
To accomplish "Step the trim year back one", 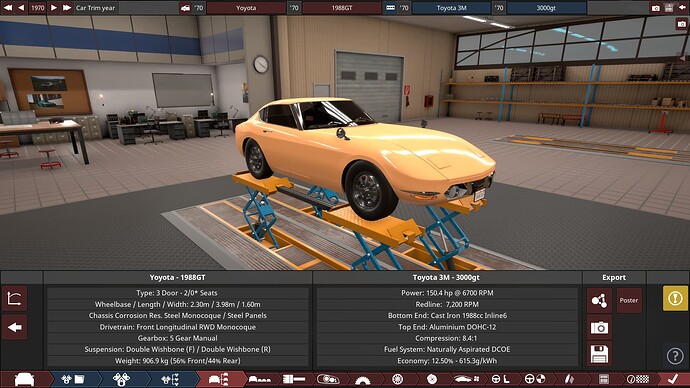I will click(x=21, y=7).
